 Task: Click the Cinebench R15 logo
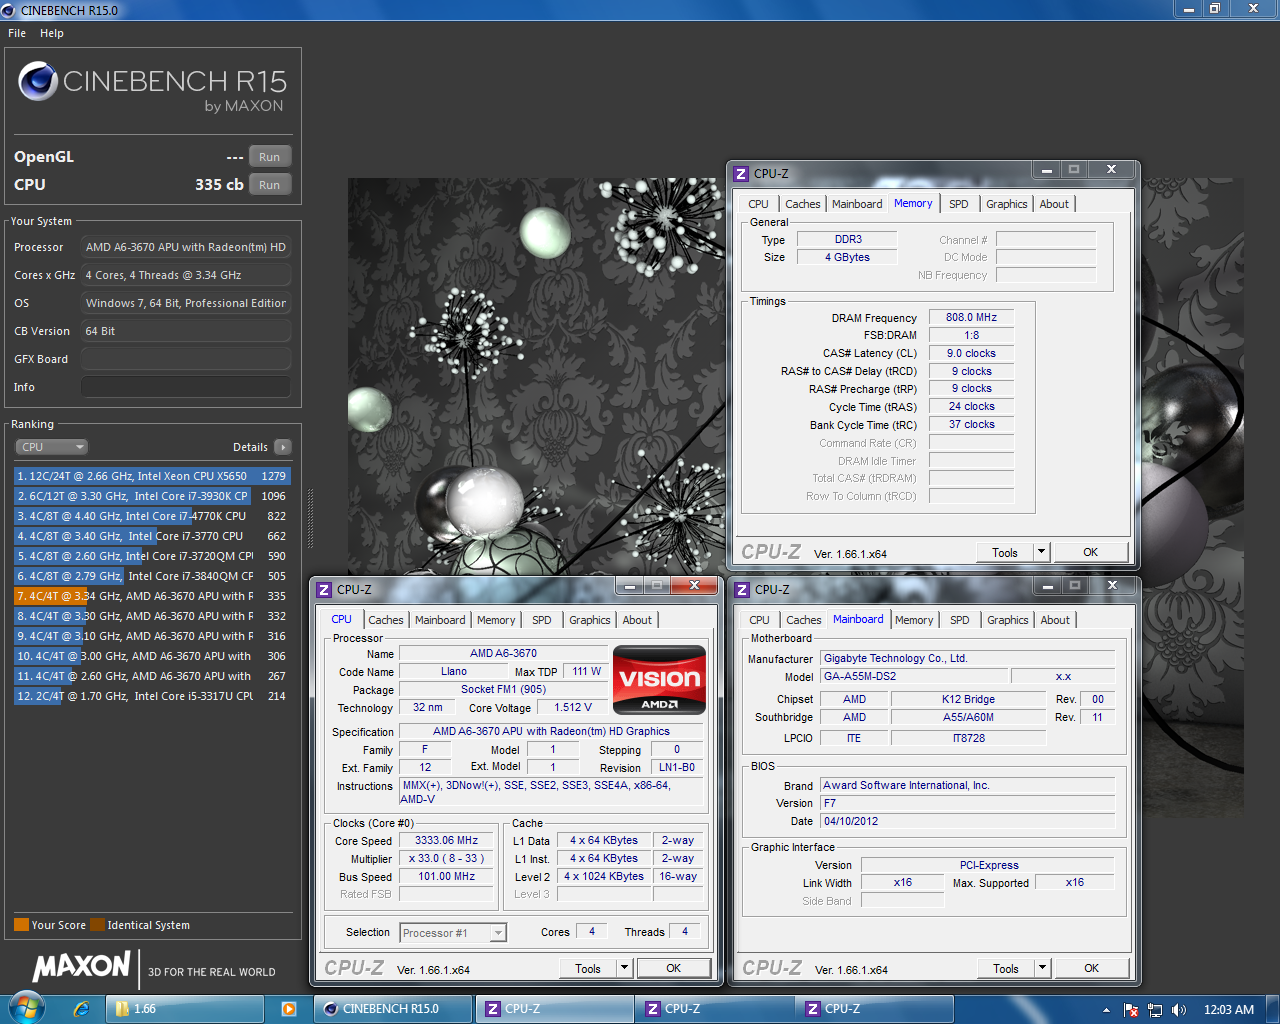(152, 88)
